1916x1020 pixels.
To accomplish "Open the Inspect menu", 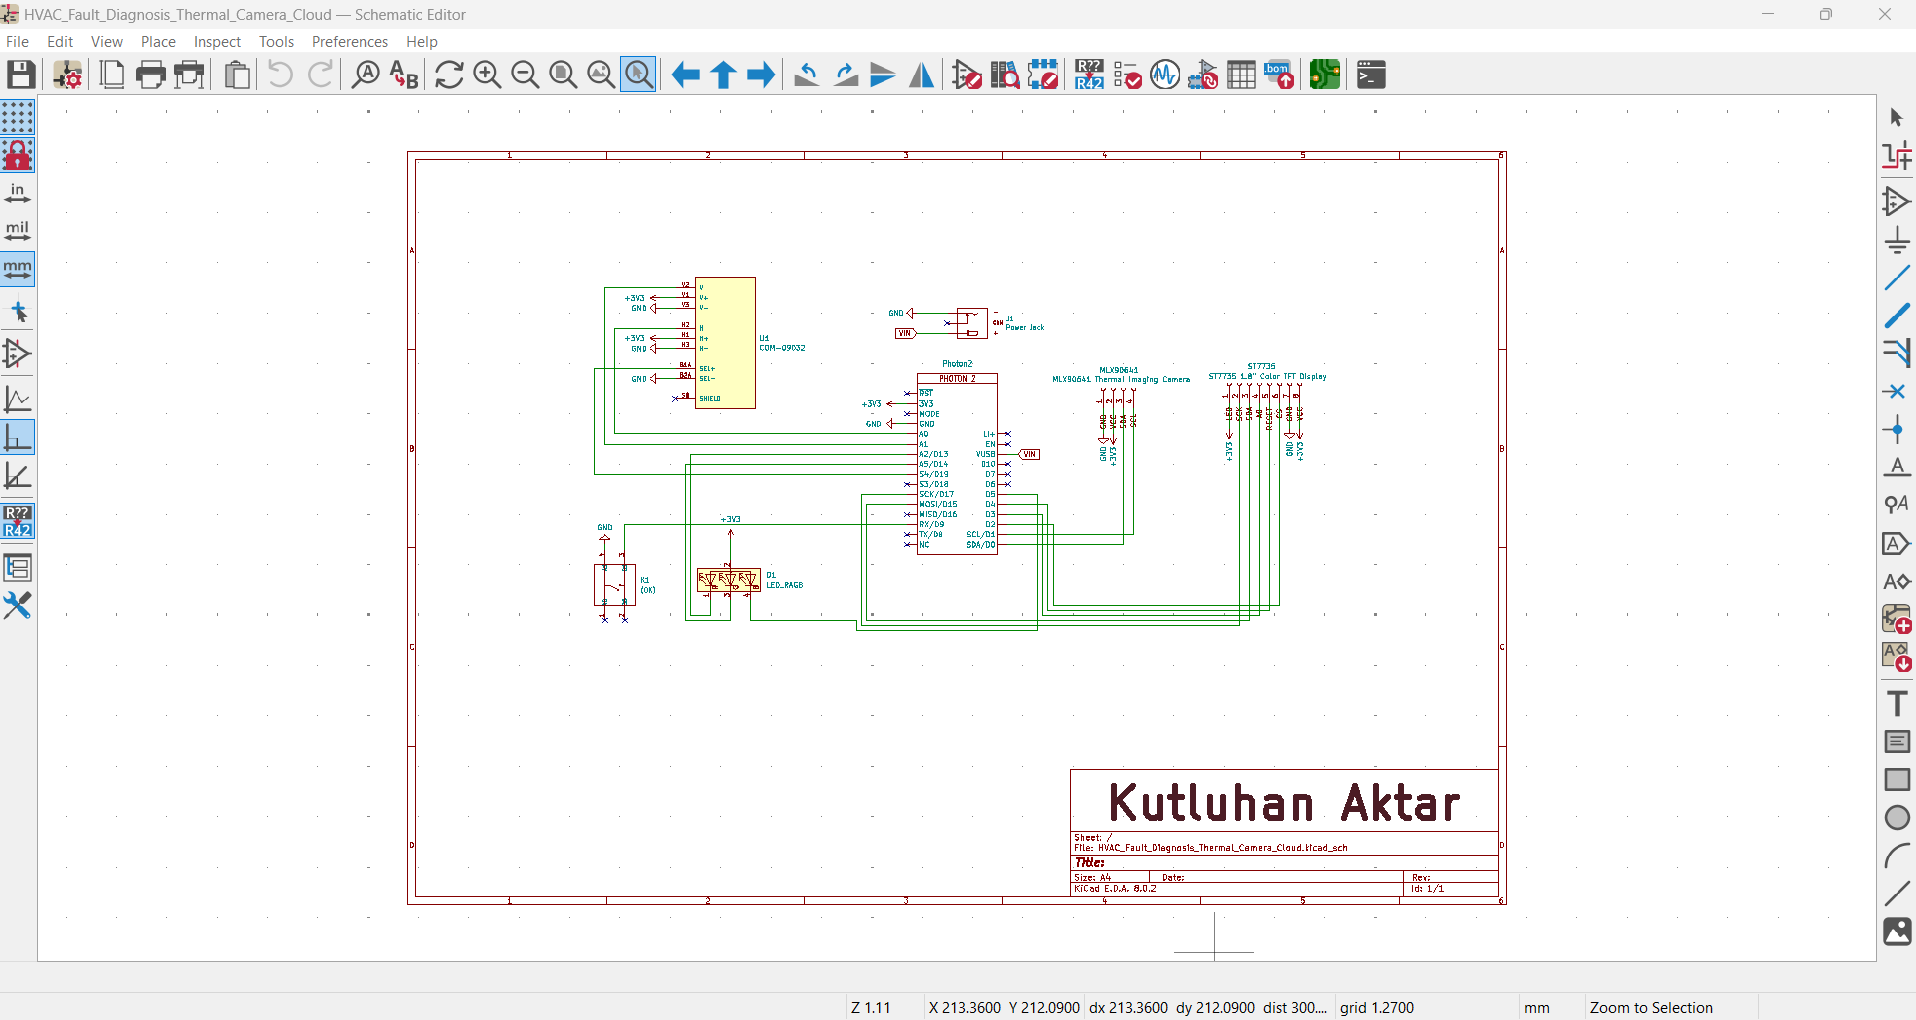I will 216,41.
